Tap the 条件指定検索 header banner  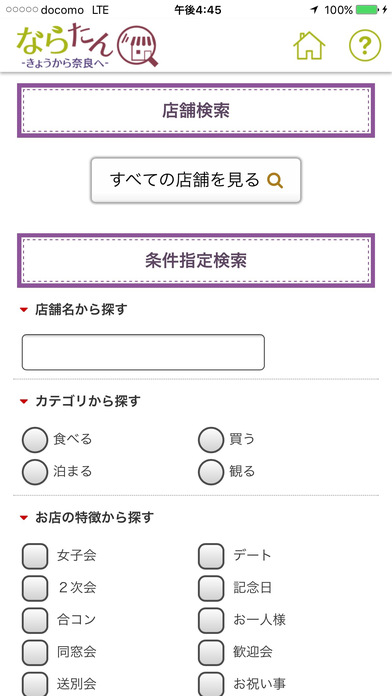pyautogui.click(x=196, y=261)
